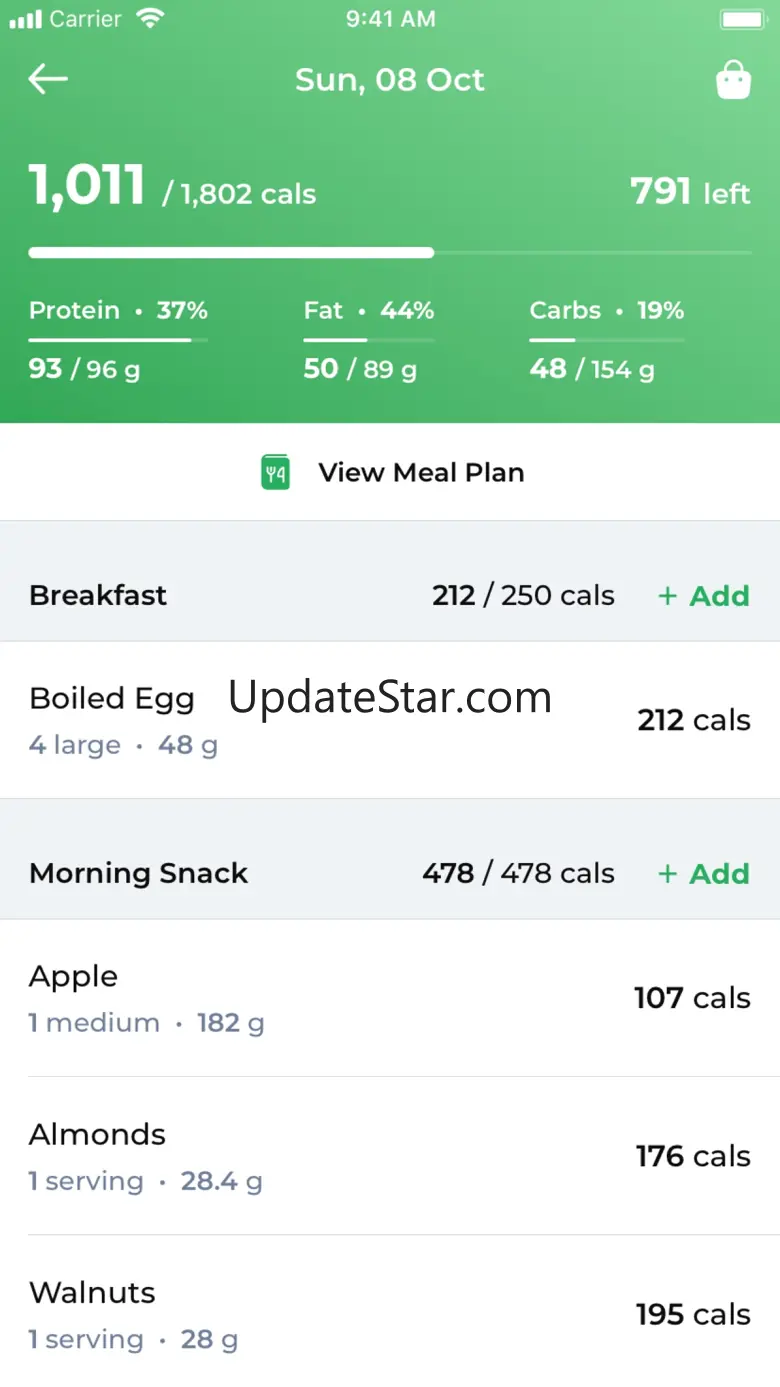Open the Almonds food entry
This screenshot has height=1387, width=780.
(390, 1156)
